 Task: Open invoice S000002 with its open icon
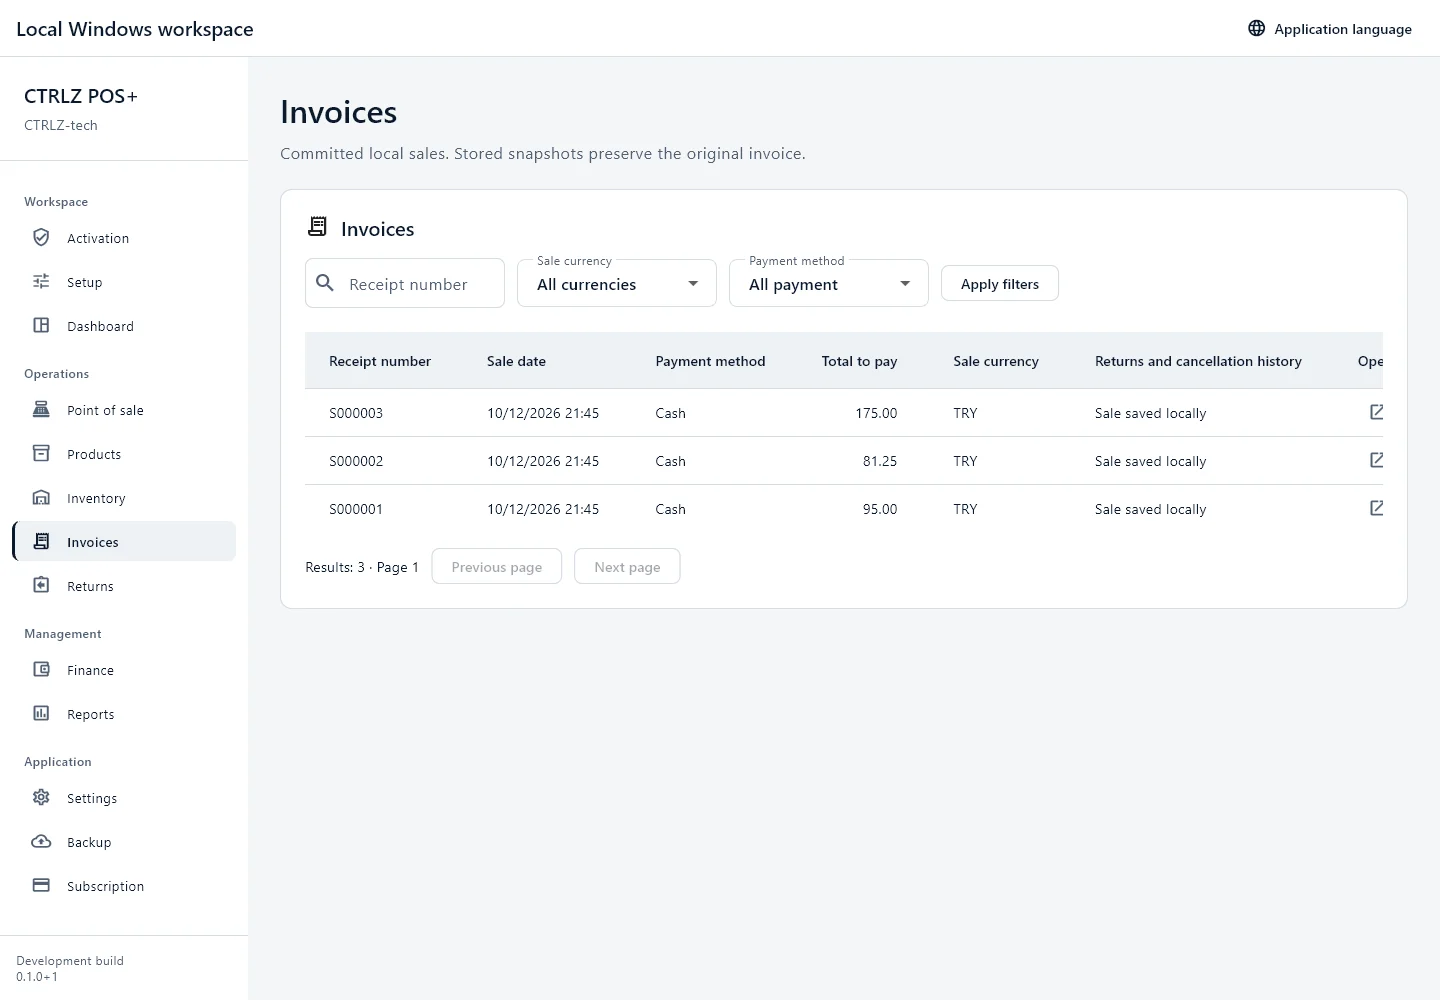point(1376,460)
